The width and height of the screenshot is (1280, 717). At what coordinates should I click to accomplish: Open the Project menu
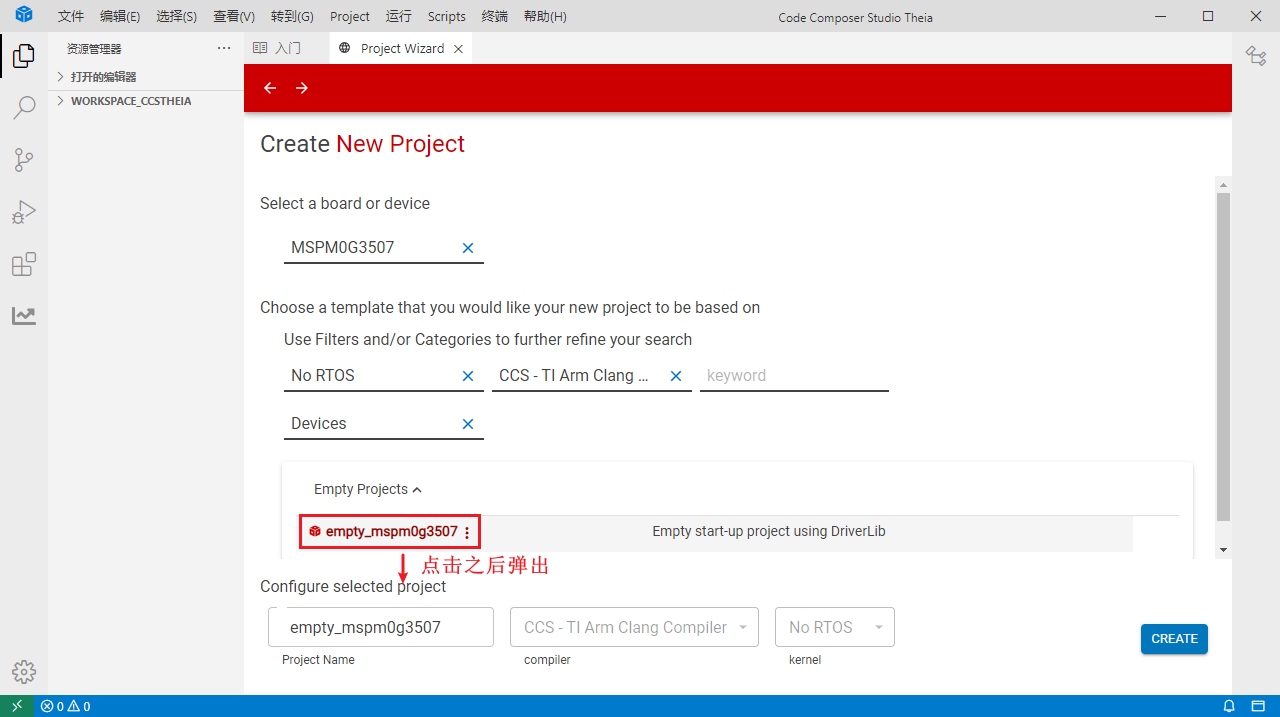coord(349,17)
